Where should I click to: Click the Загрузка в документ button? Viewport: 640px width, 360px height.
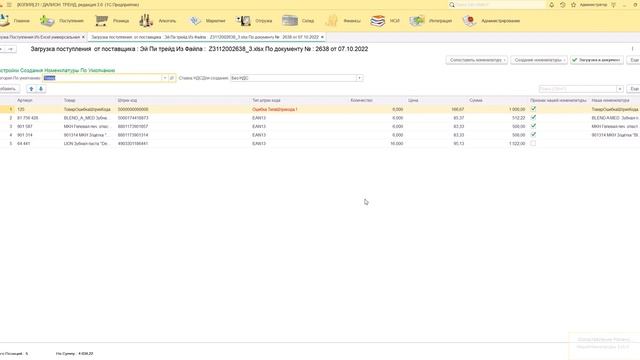597,60
